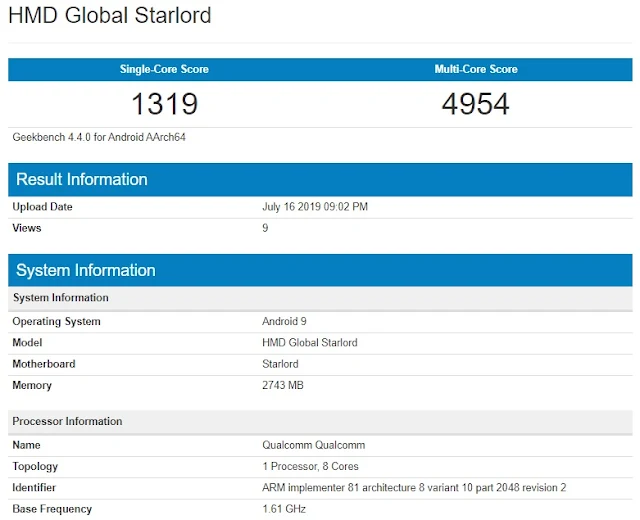
Task: Click the Result Information section header
Action: pyautogui.click(x=82, y=180)
